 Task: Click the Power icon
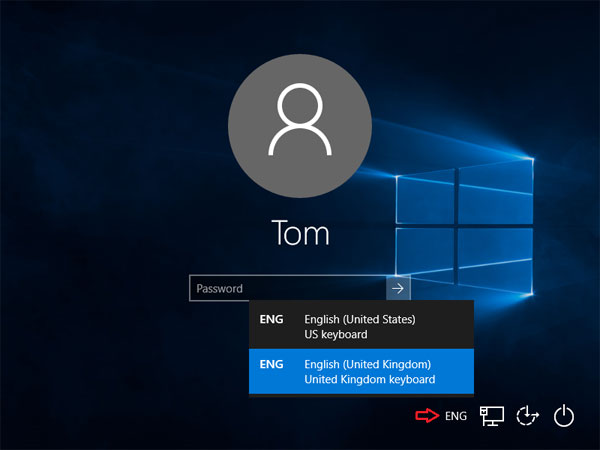tap(565, 416)
